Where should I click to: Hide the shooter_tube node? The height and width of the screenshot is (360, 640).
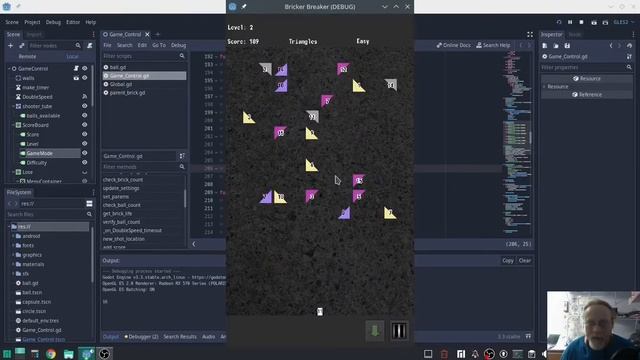click(x=84, y=106)
